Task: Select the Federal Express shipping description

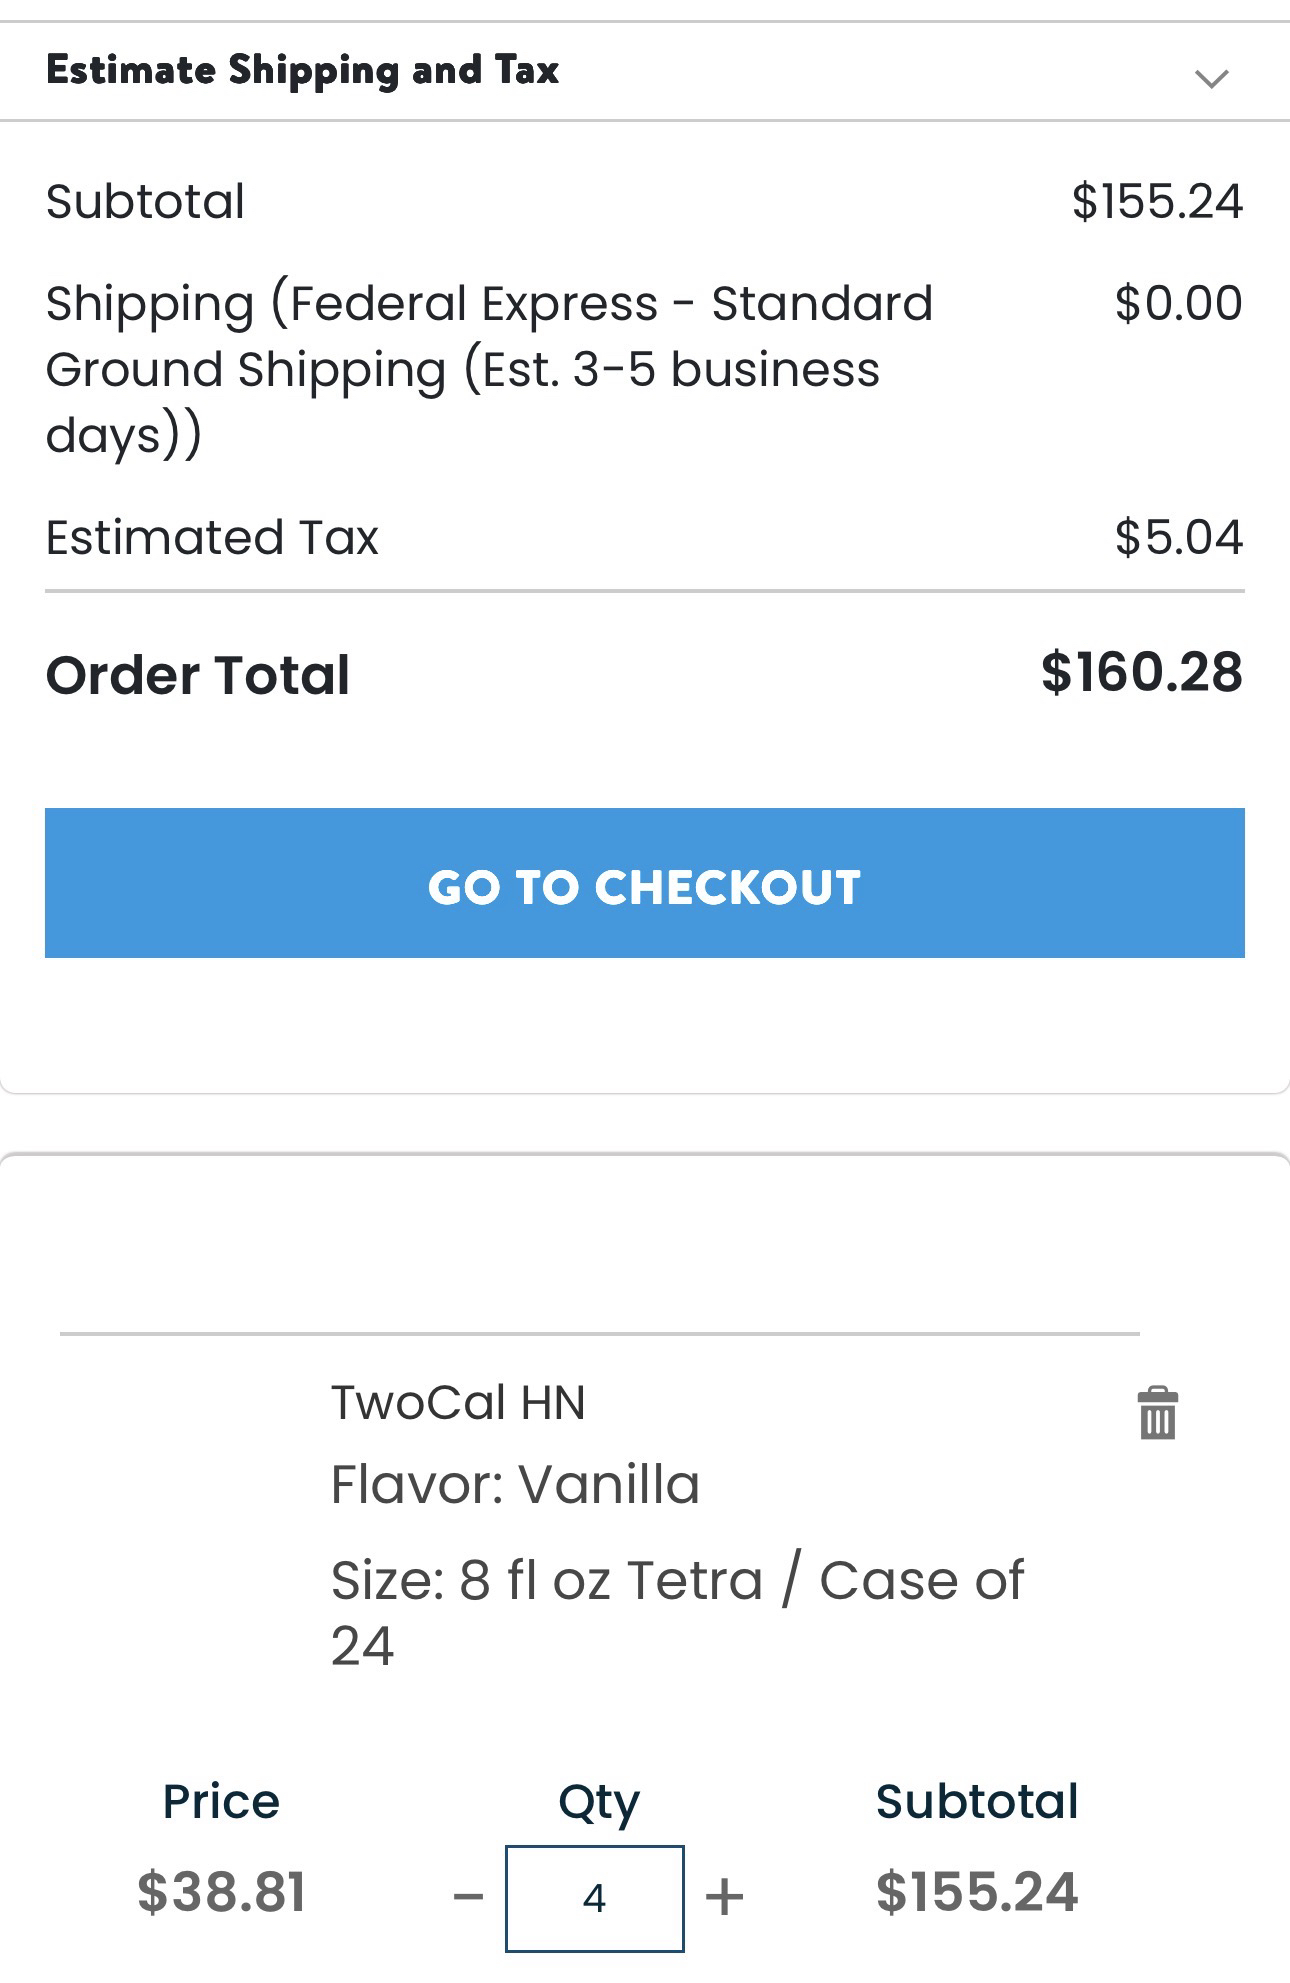Action: (x=488, y=369)
